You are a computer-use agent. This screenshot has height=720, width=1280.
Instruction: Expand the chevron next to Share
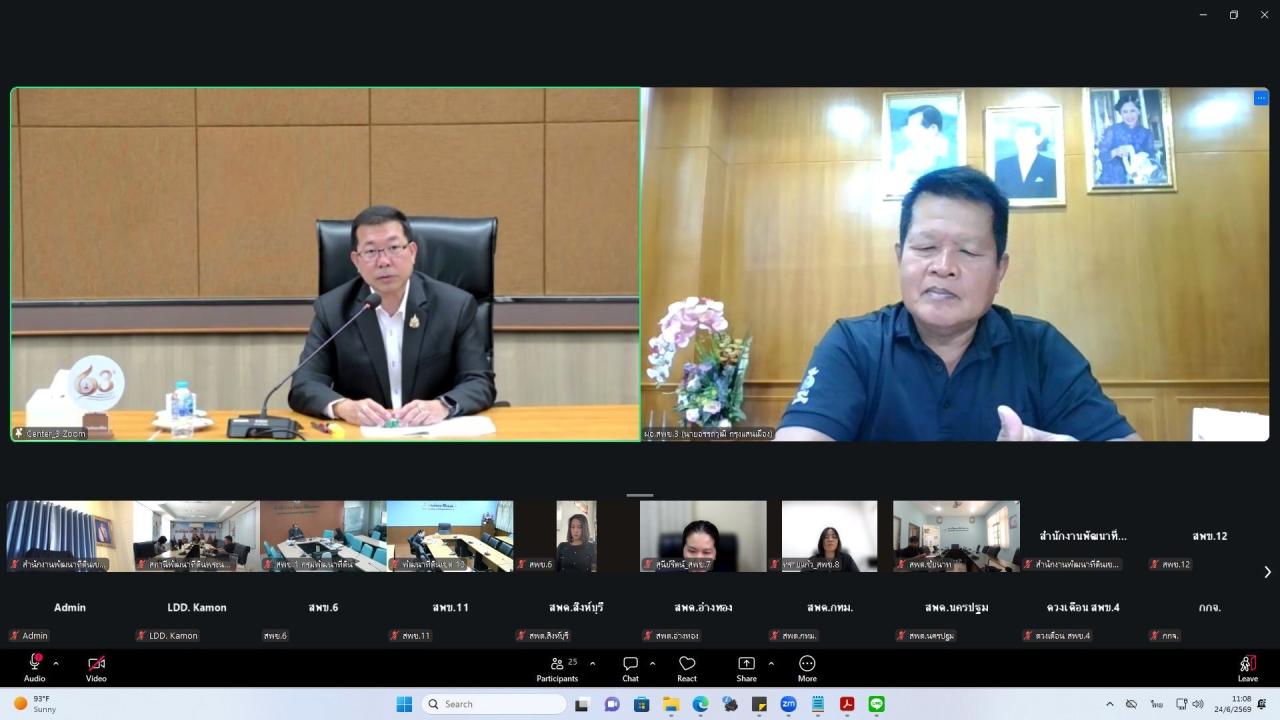[x=771, y=663]
